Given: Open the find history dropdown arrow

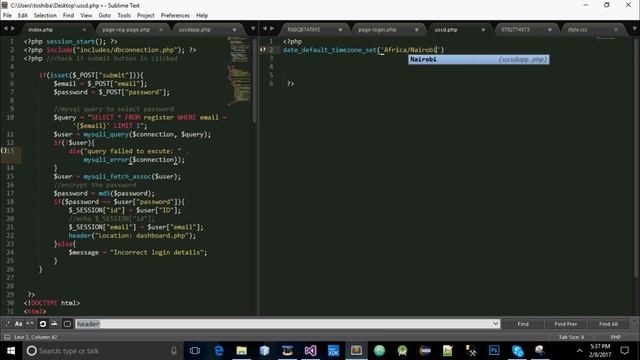Looking at the screenshot, I should 496,324.
